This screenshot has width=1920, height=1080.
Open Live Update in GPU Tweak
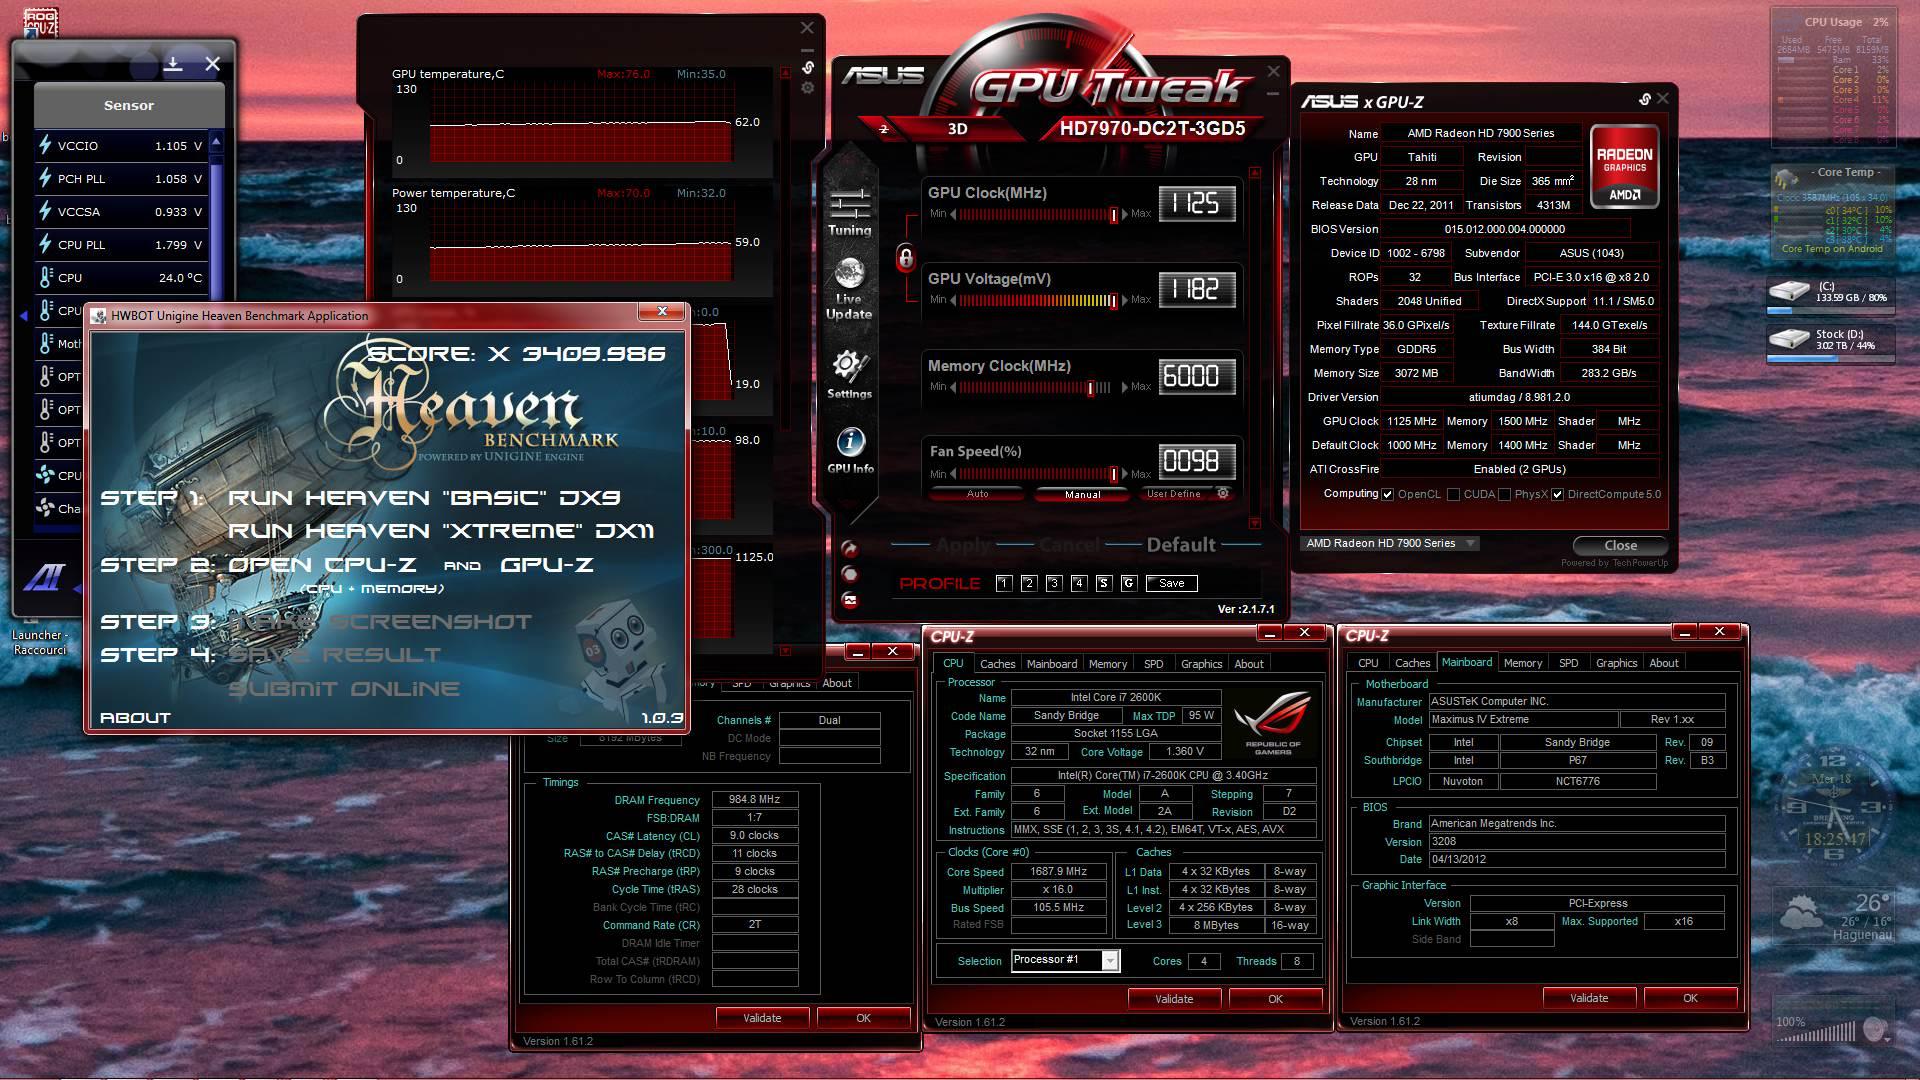point(849,288)
